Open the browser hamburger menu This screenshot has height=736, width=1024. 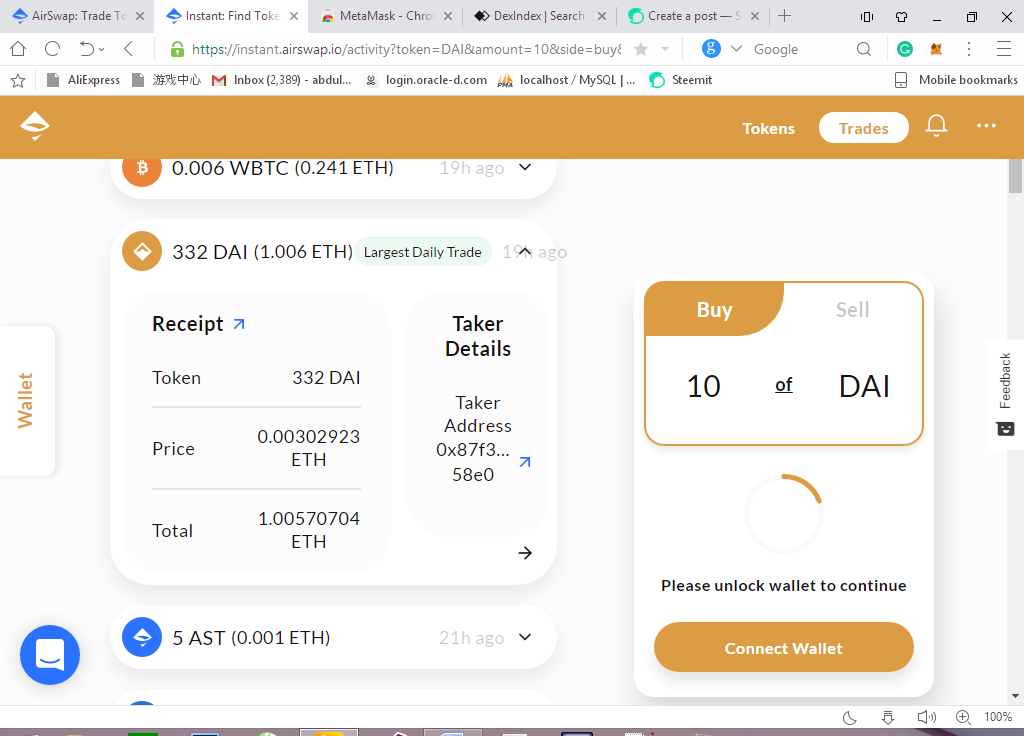[x=1004, y=49]
